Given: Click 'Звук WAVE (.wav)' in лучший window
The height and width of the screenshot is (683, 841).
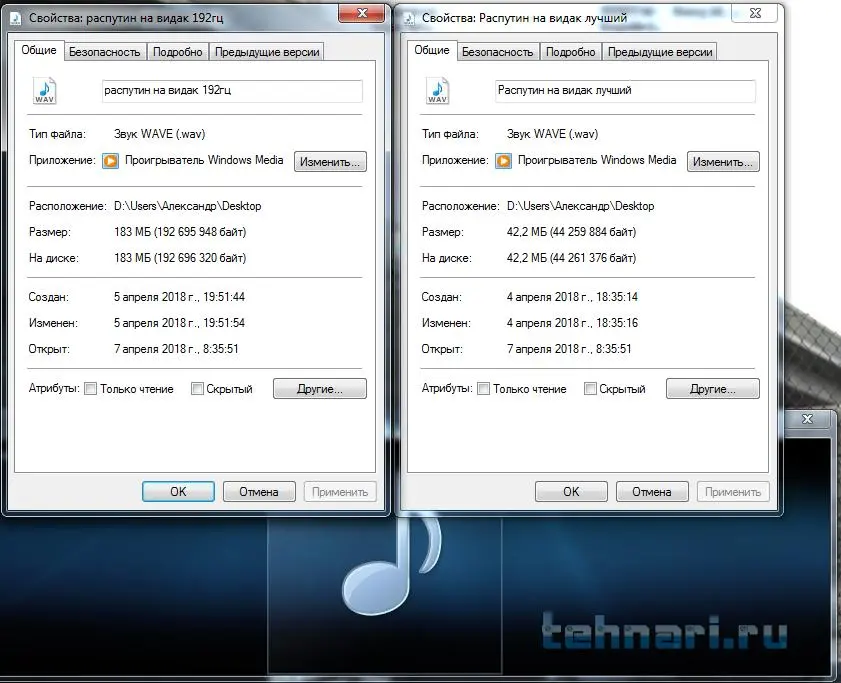Looking at the screenshot, I should (552, 134).
